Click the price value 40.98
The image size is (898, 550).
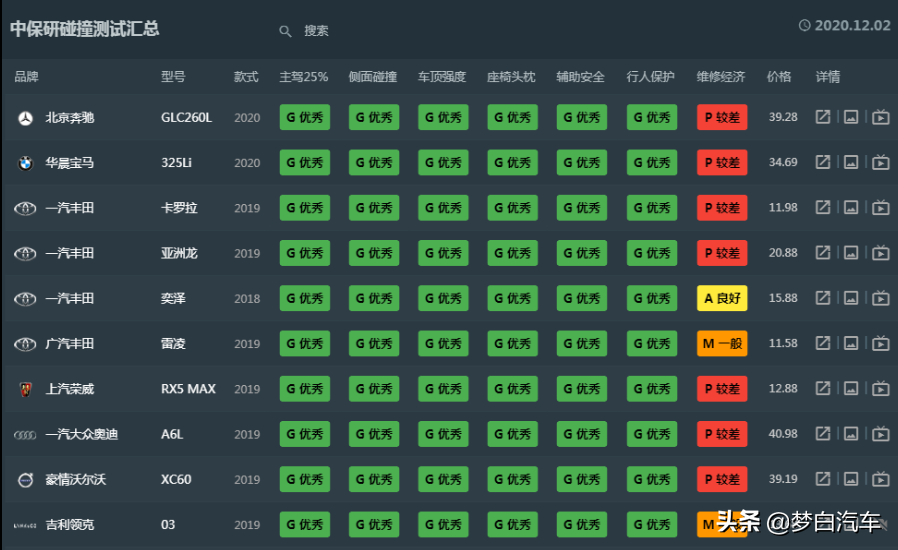[783, 434]
